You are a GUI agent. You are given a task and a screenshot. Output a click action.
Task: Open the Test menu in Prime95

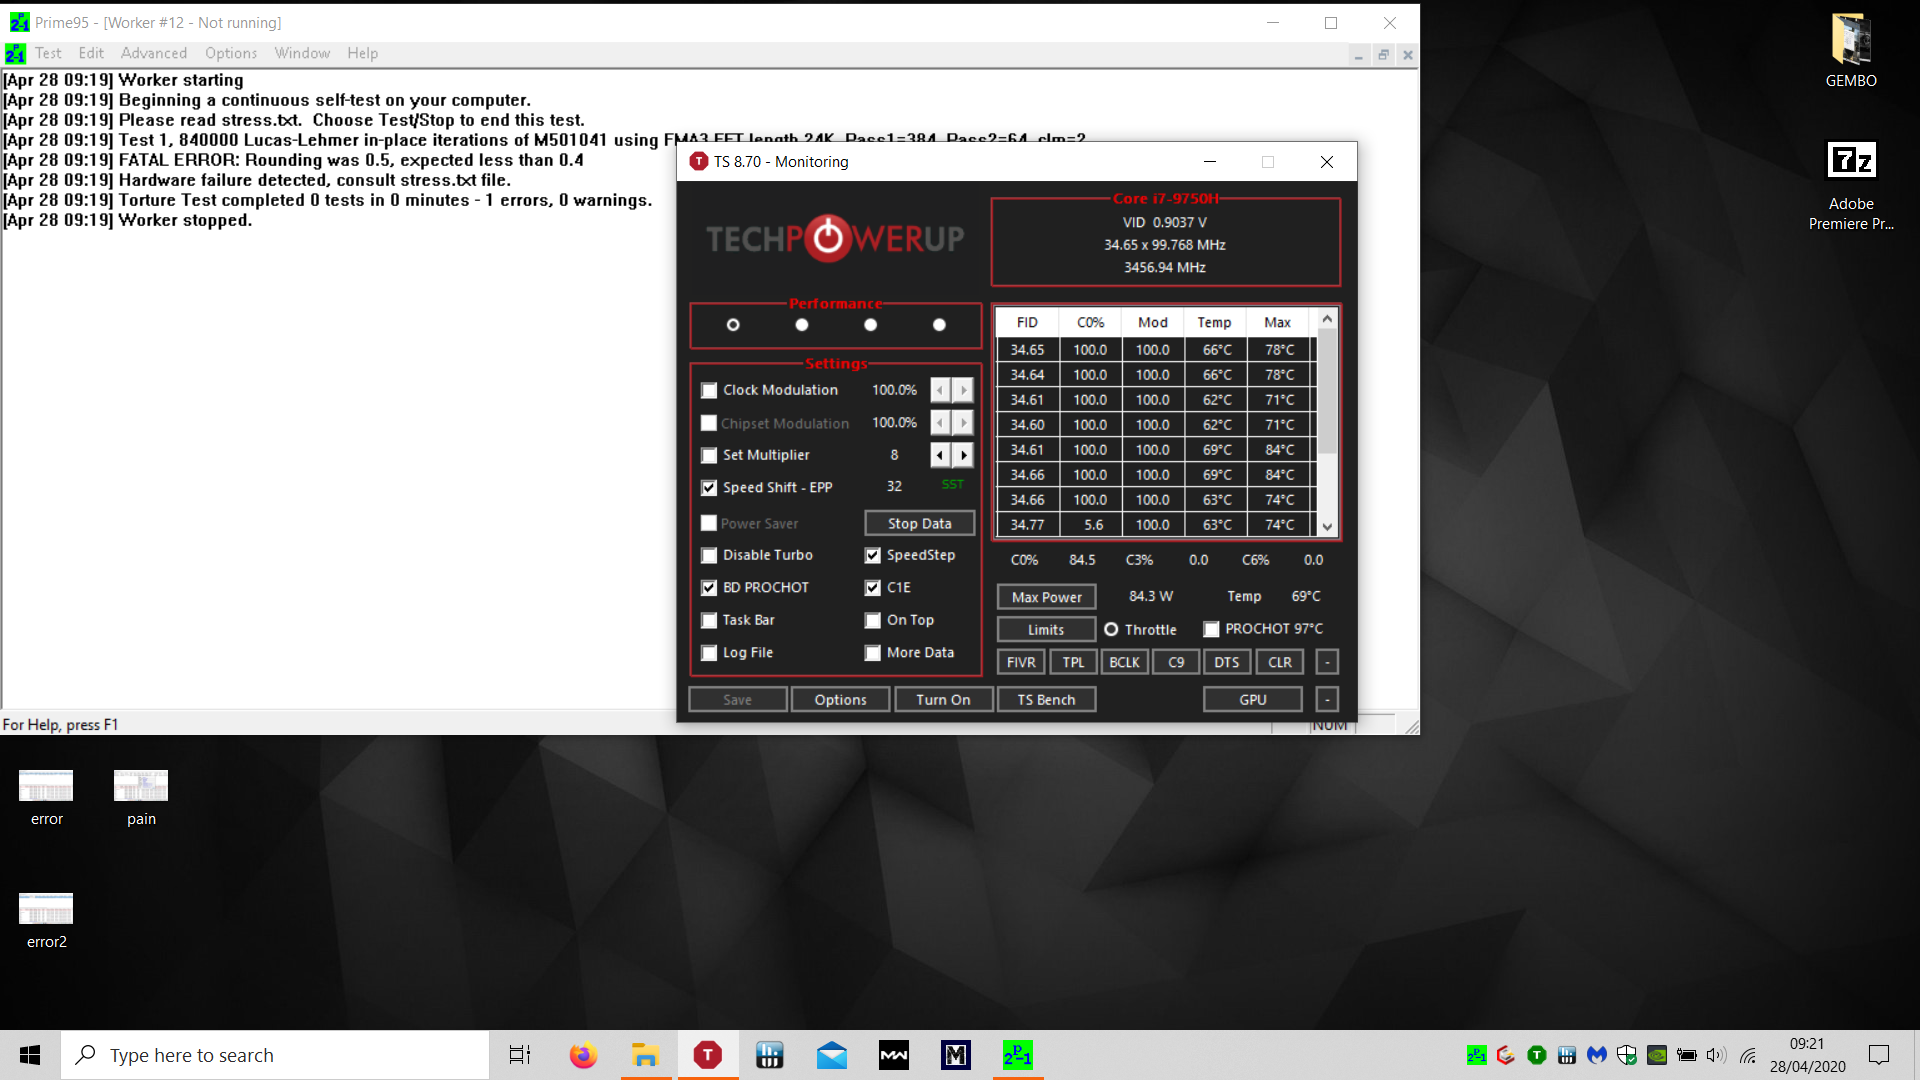(x=48, y=53)
